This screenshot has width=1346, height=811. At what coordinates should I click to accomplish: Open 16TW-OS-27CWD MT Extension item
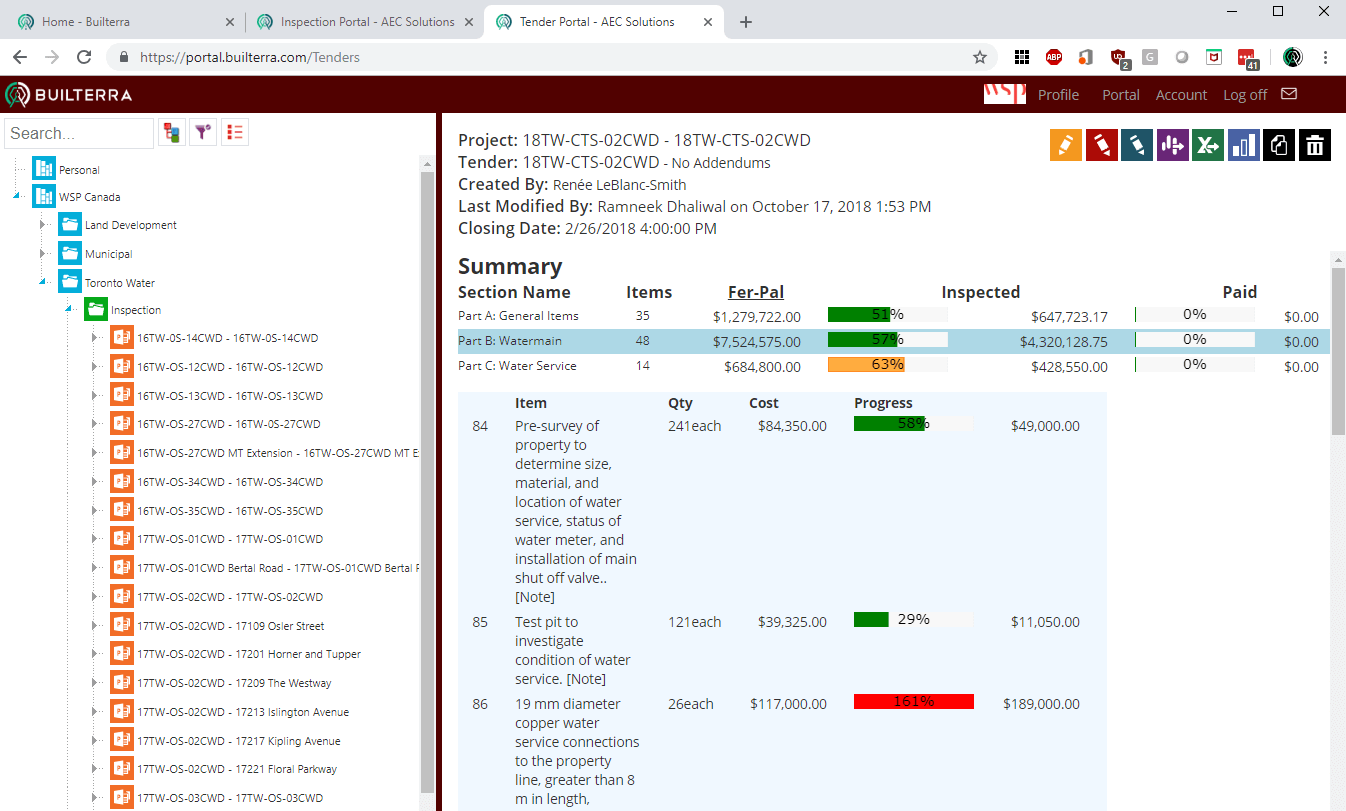278,453
